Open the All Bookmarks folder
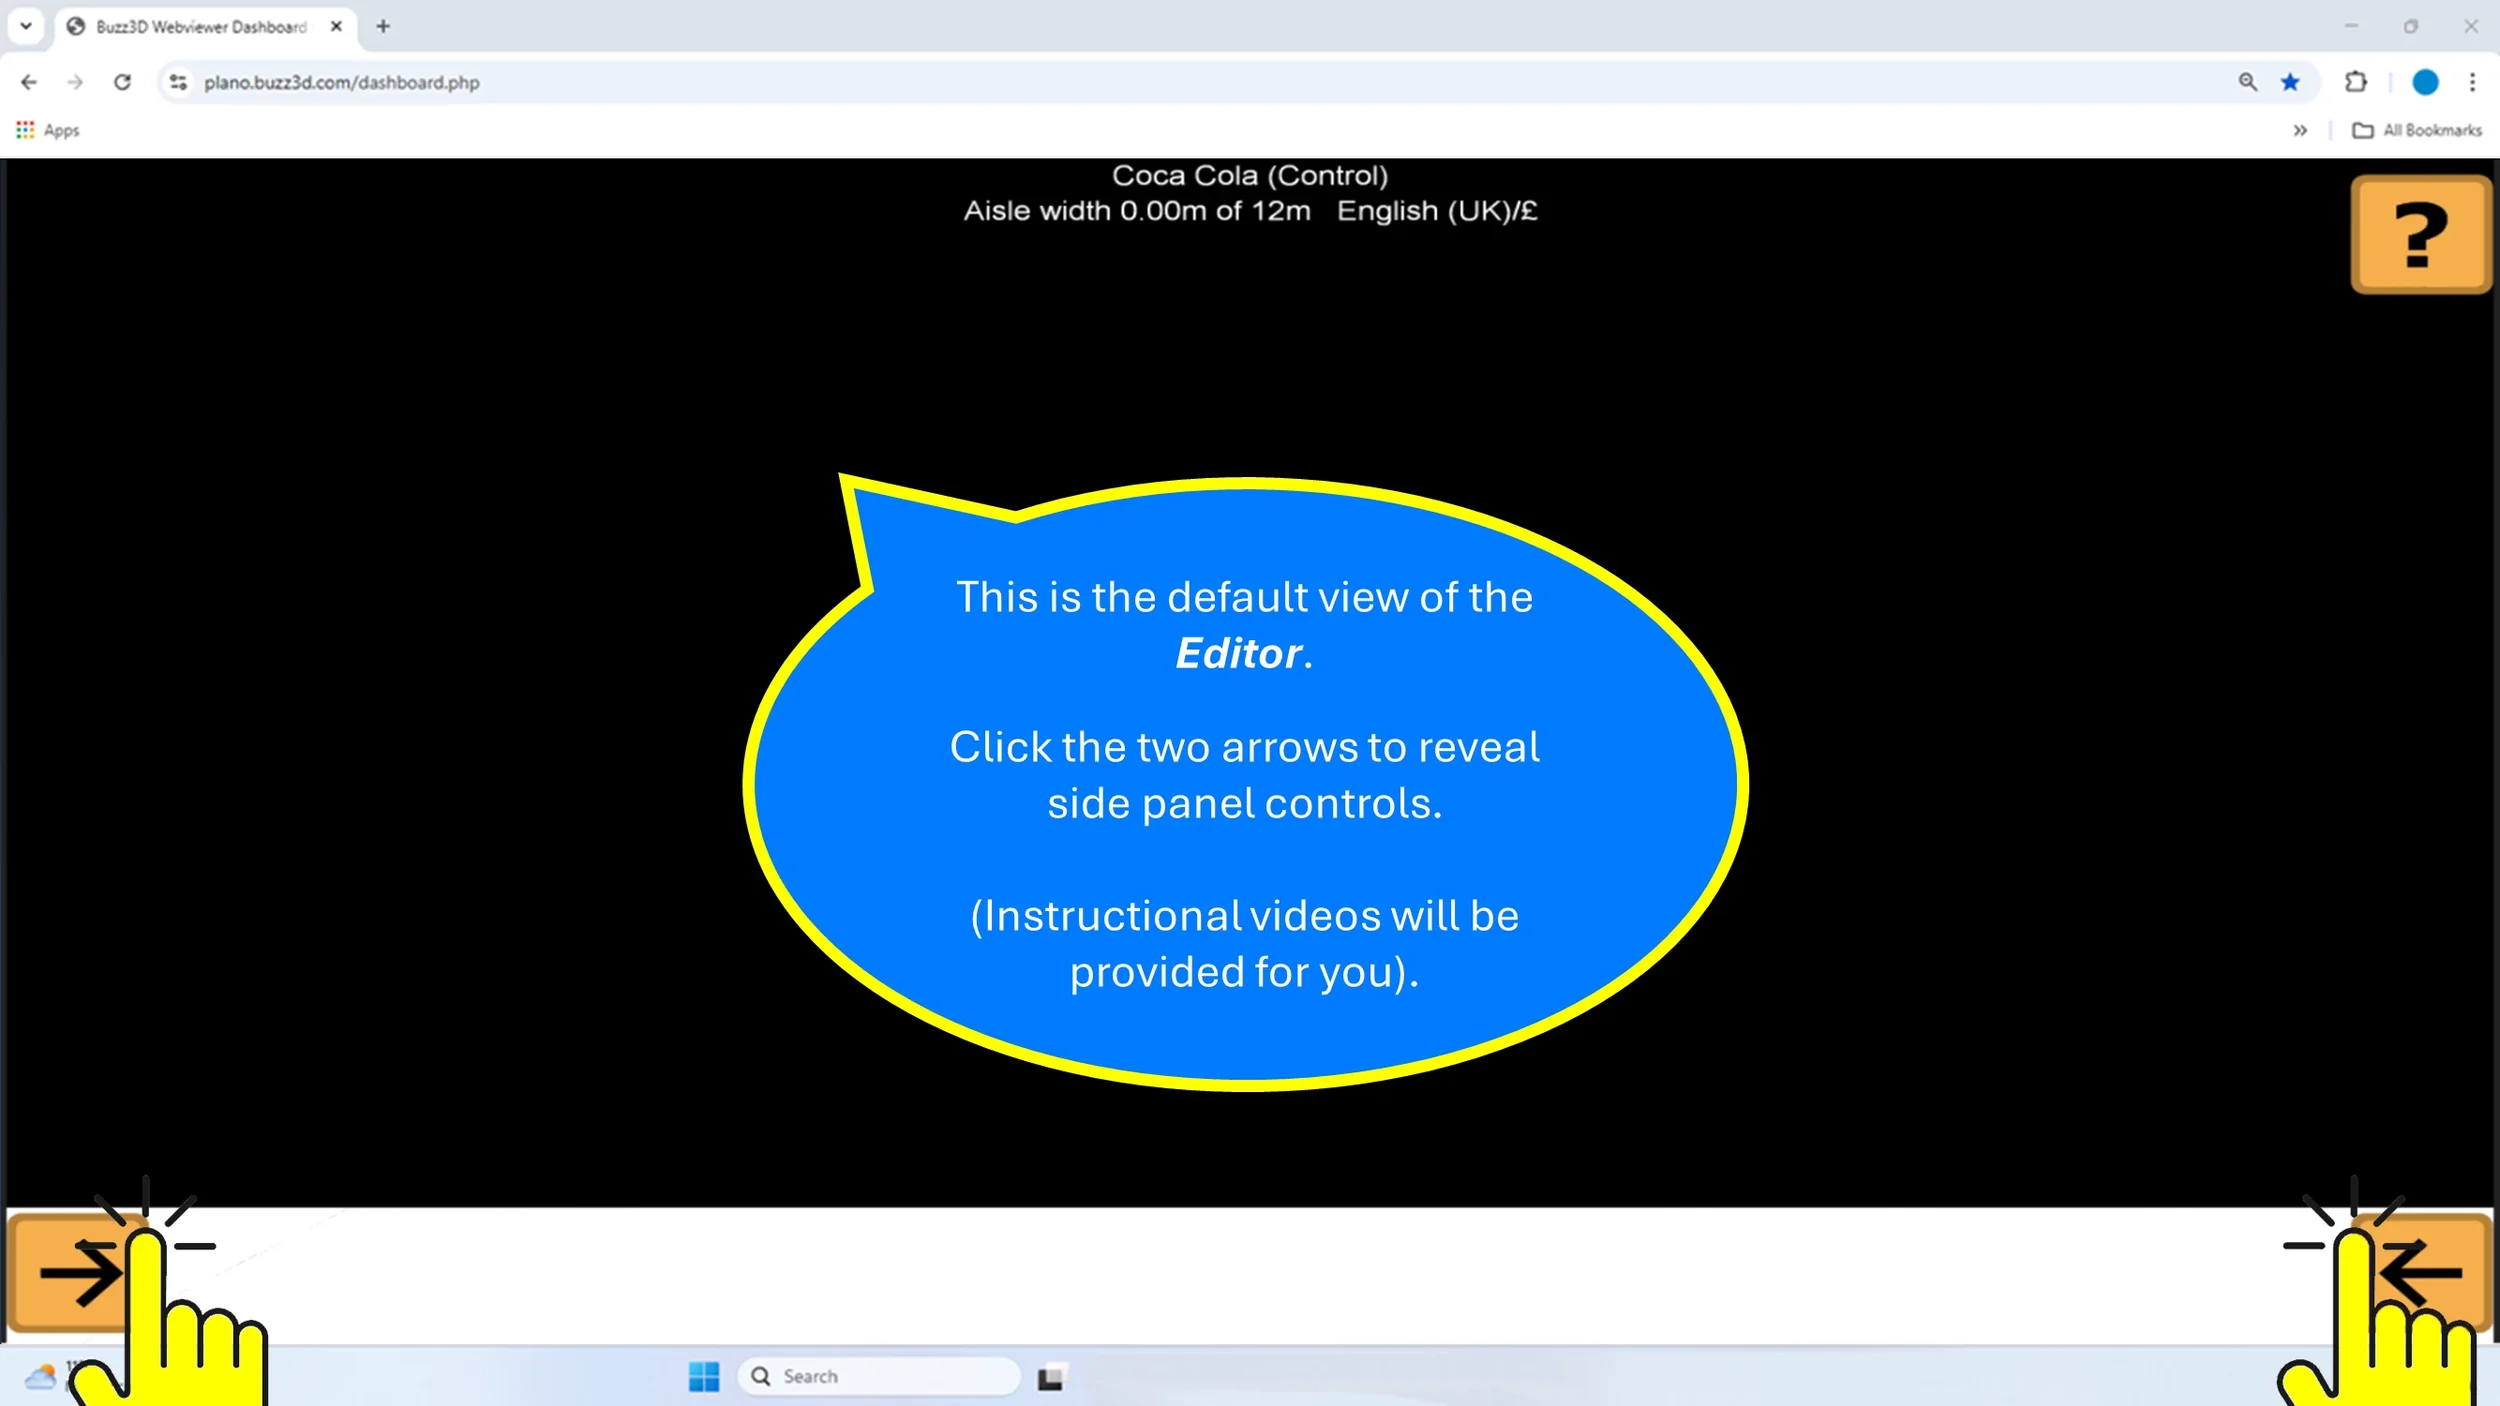 [x=2417, y=130]
